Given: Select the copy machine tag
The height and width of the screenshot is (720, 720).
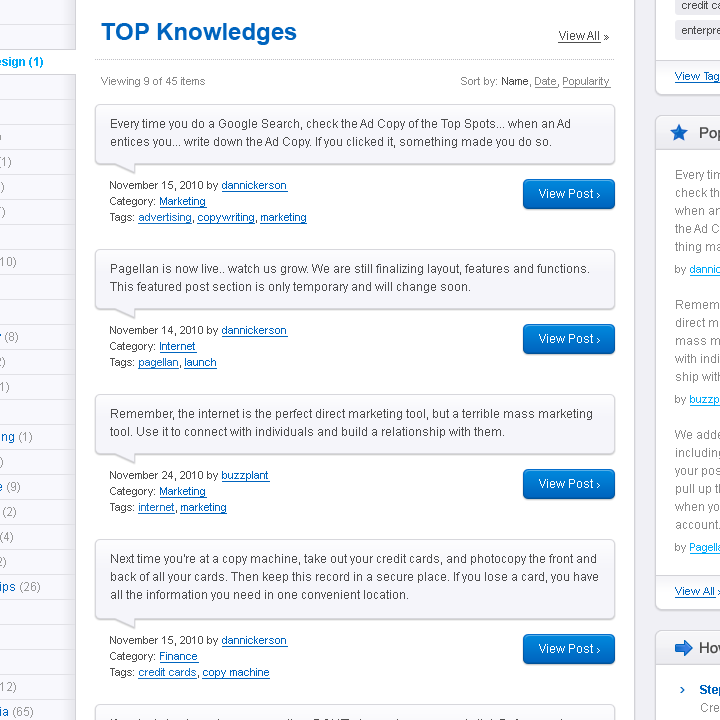Looking at the screenshot, I should click(x=236, y=673).
